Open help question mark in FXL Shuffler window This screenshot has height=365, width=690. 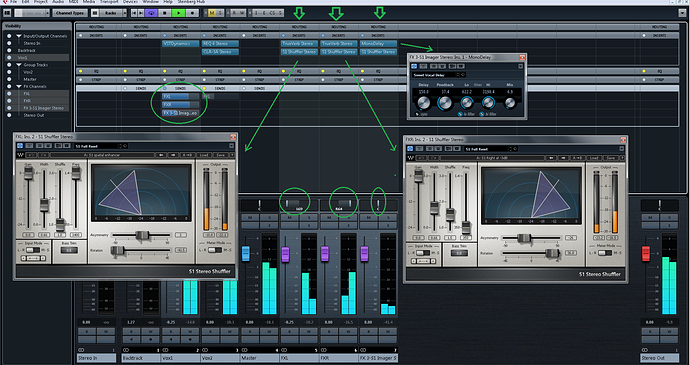tap(232, 155)
